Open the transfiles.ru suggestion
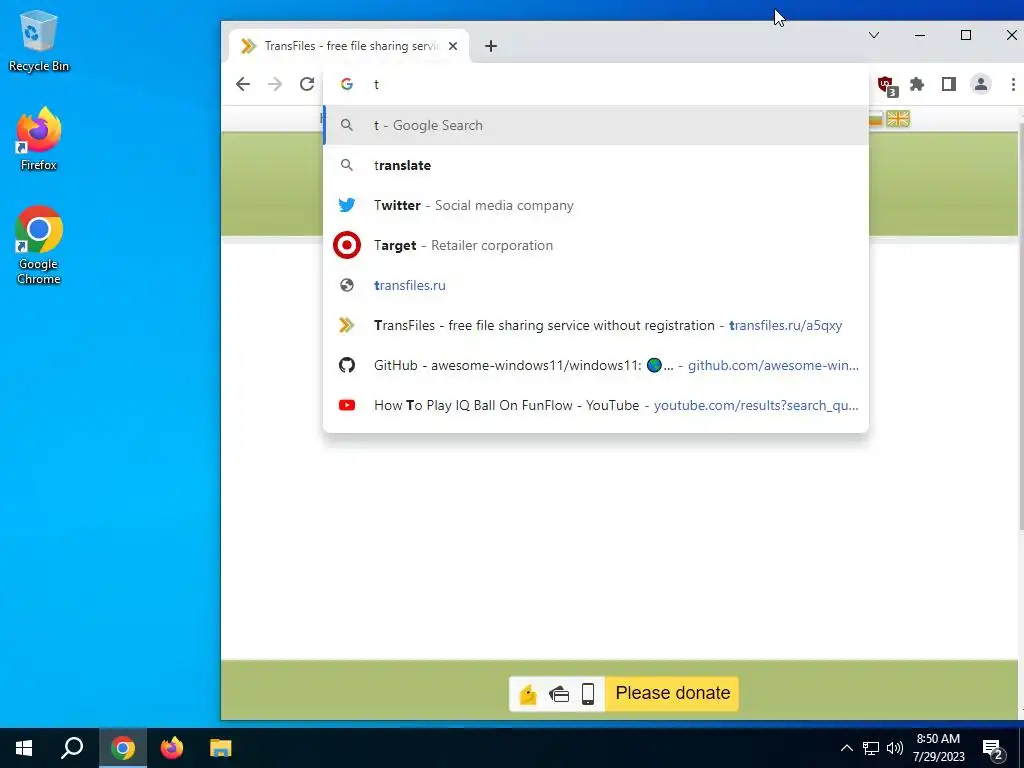 click(x=596, y=285)
